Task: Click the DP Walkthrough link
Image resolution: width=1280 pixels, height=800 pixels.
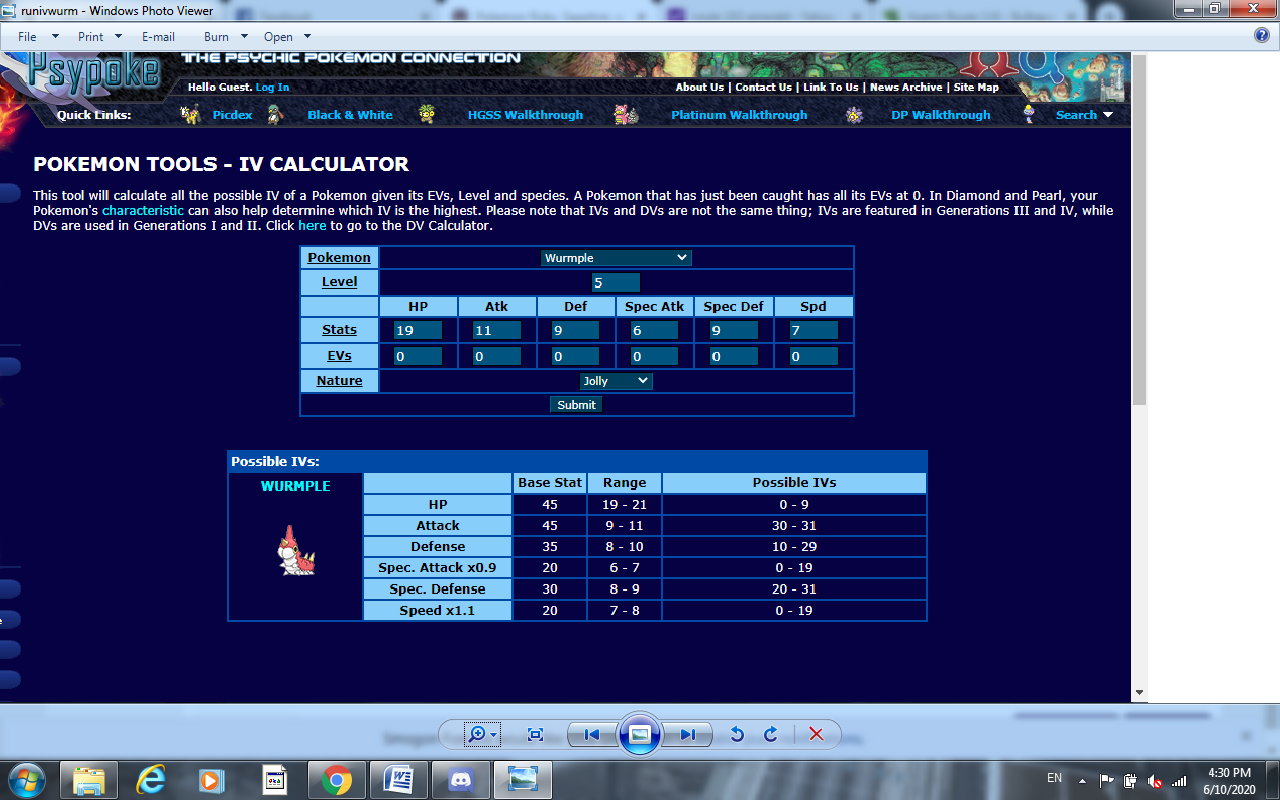Action: pos(941,115)
